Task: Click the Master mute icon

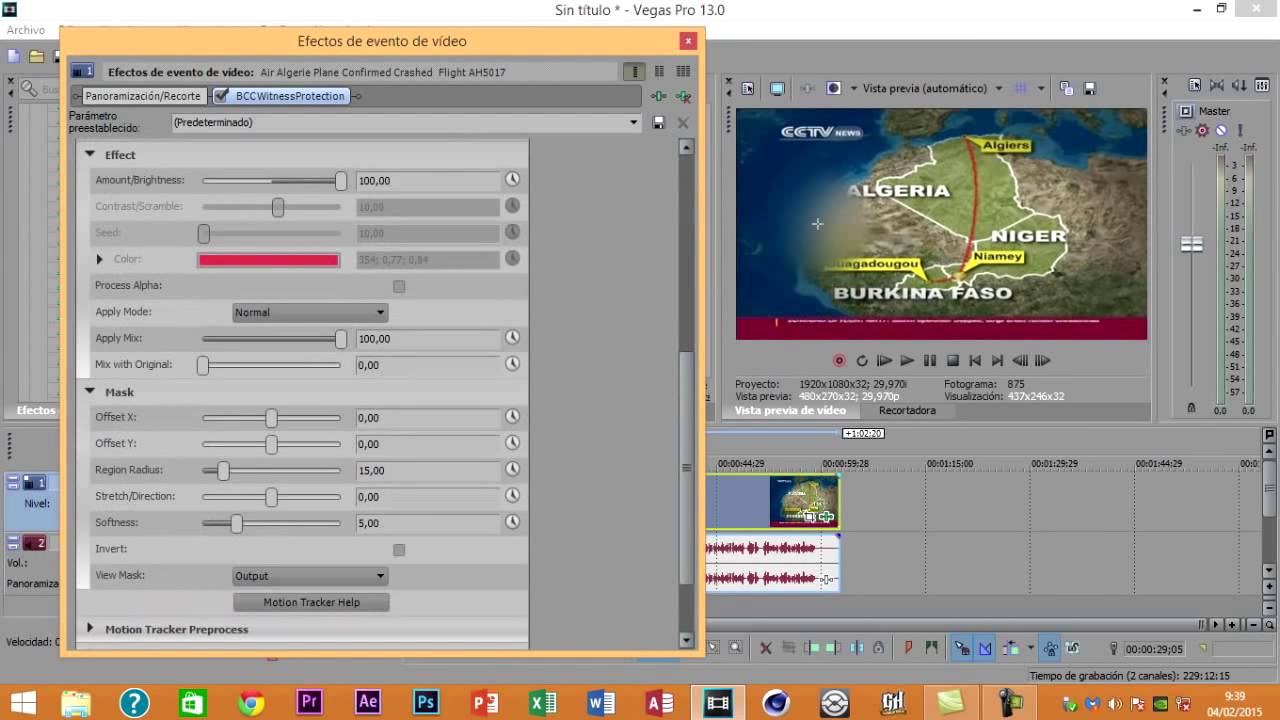Action: [x=1221, y=131]
